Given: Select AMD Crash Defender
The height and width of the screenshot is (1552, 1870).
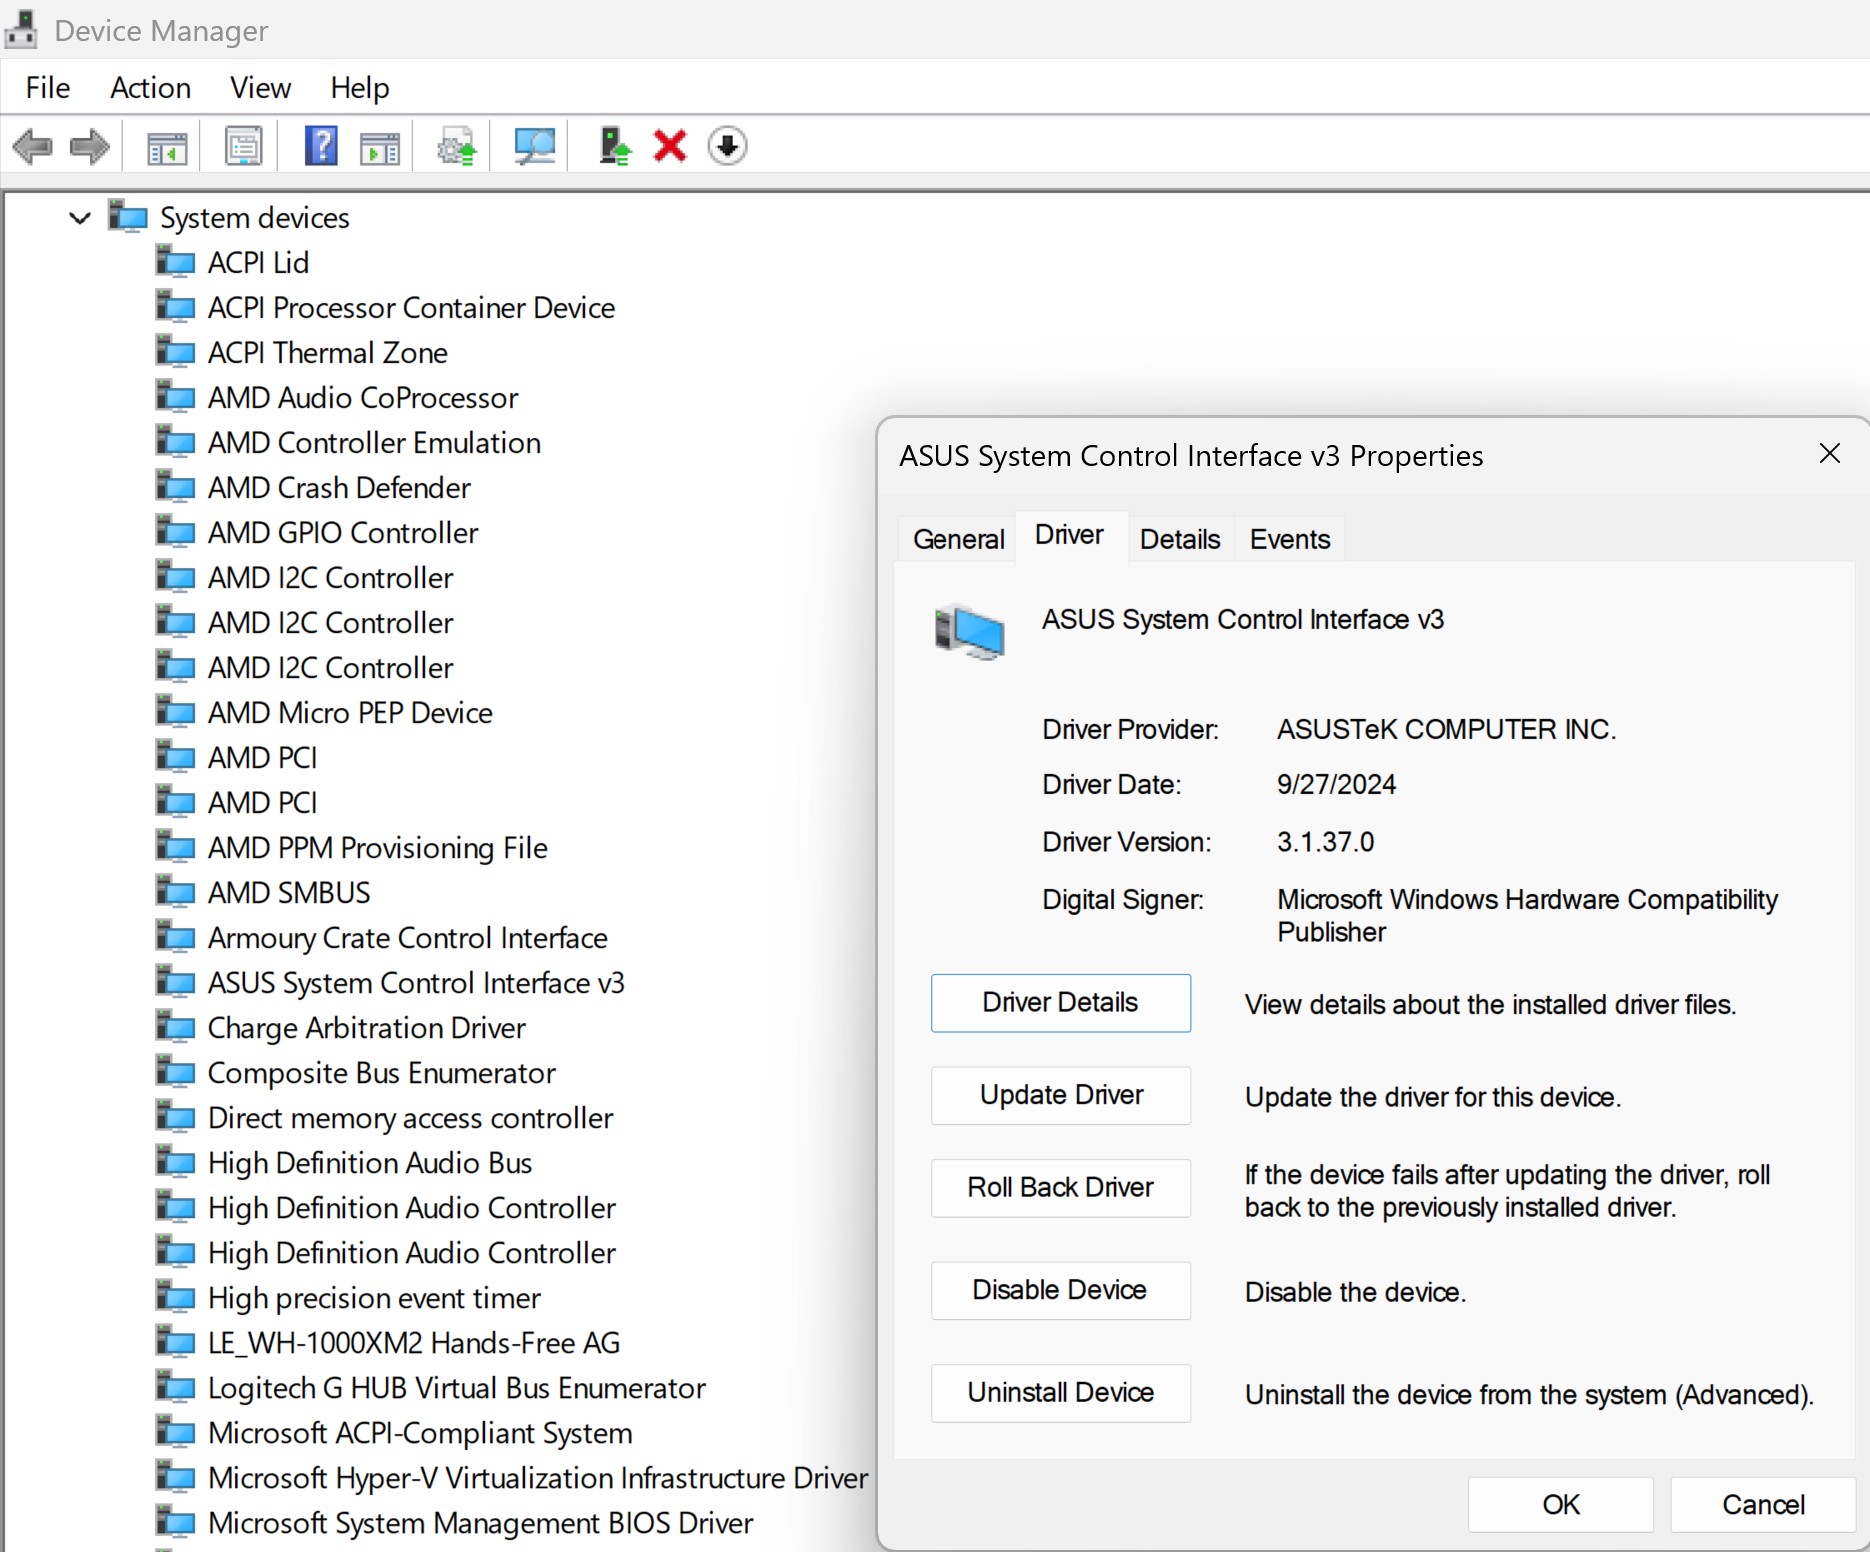Looking at the screenshot, I should click(x=339, y=488).
